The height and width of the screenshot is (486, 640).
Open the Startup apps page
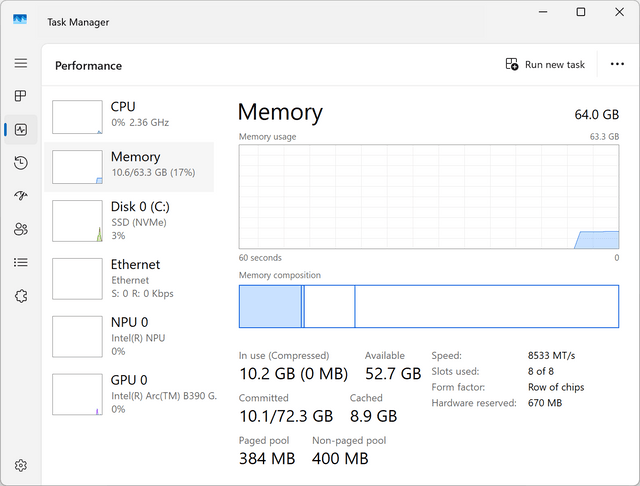[x=21, y=196]
